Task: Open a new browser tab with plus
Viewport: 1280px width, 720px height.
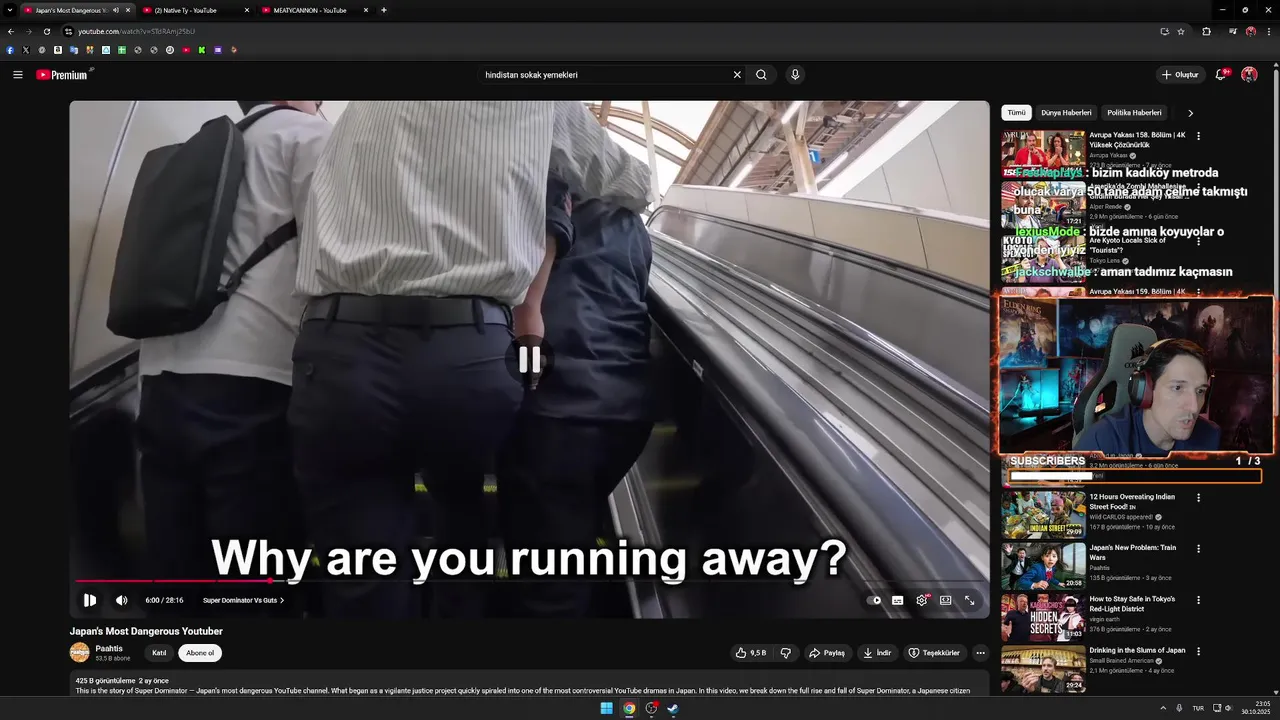Action: [x=384, y=10]
